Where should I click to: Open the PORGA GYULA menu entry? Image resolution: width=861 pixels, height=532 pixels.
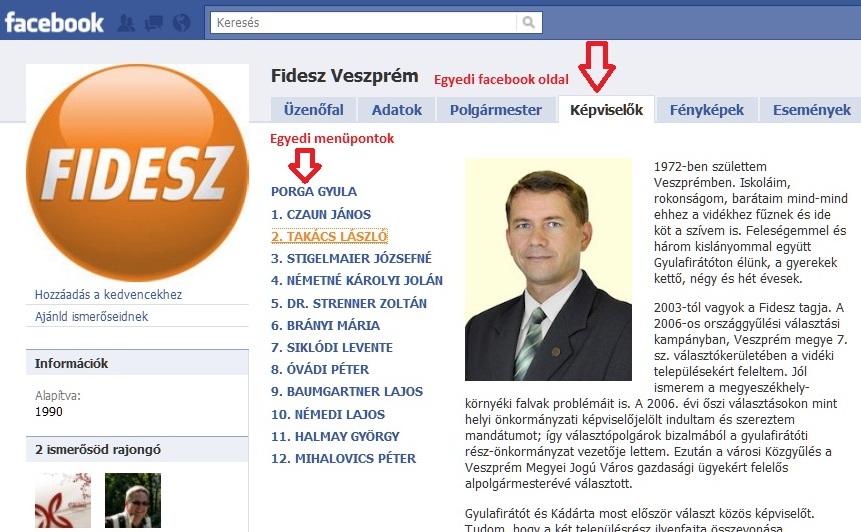tap(314, 192)
